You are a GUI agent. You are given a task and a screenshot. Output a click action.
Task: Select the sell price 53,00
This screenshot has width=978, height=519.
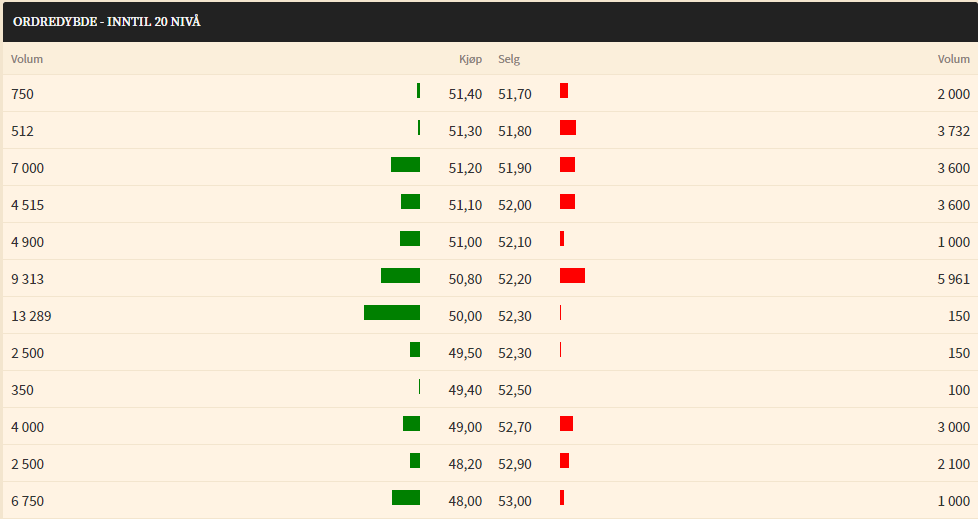(515, 501)
